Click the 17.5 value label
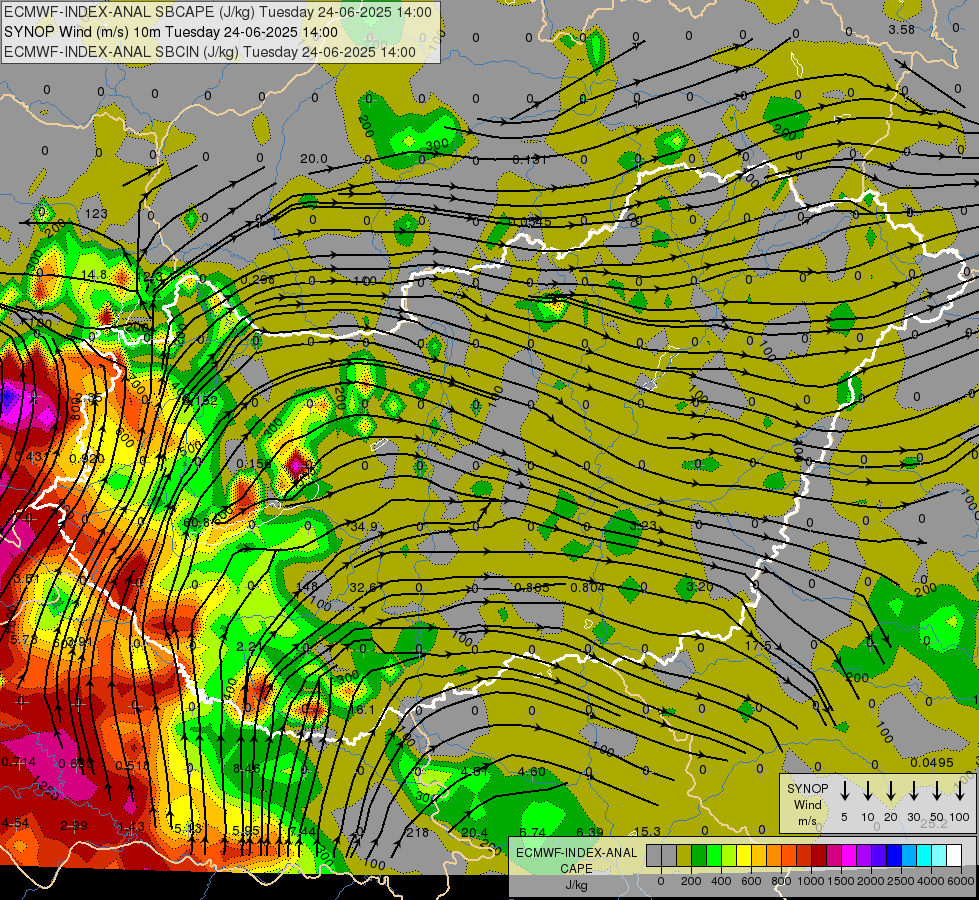Viewport: 979px width, 900px height. coord(759,645)
